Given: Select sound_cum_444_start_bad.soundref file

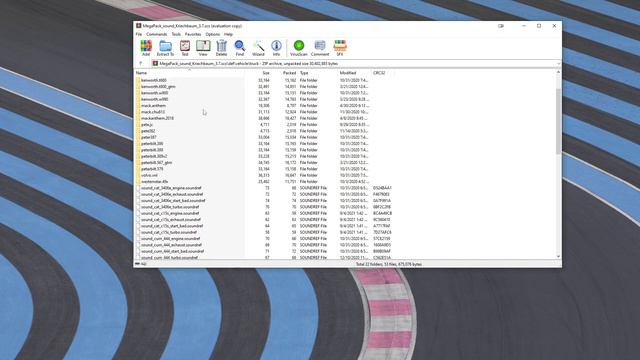Looking at the screenshot, I should pos(173,251).
